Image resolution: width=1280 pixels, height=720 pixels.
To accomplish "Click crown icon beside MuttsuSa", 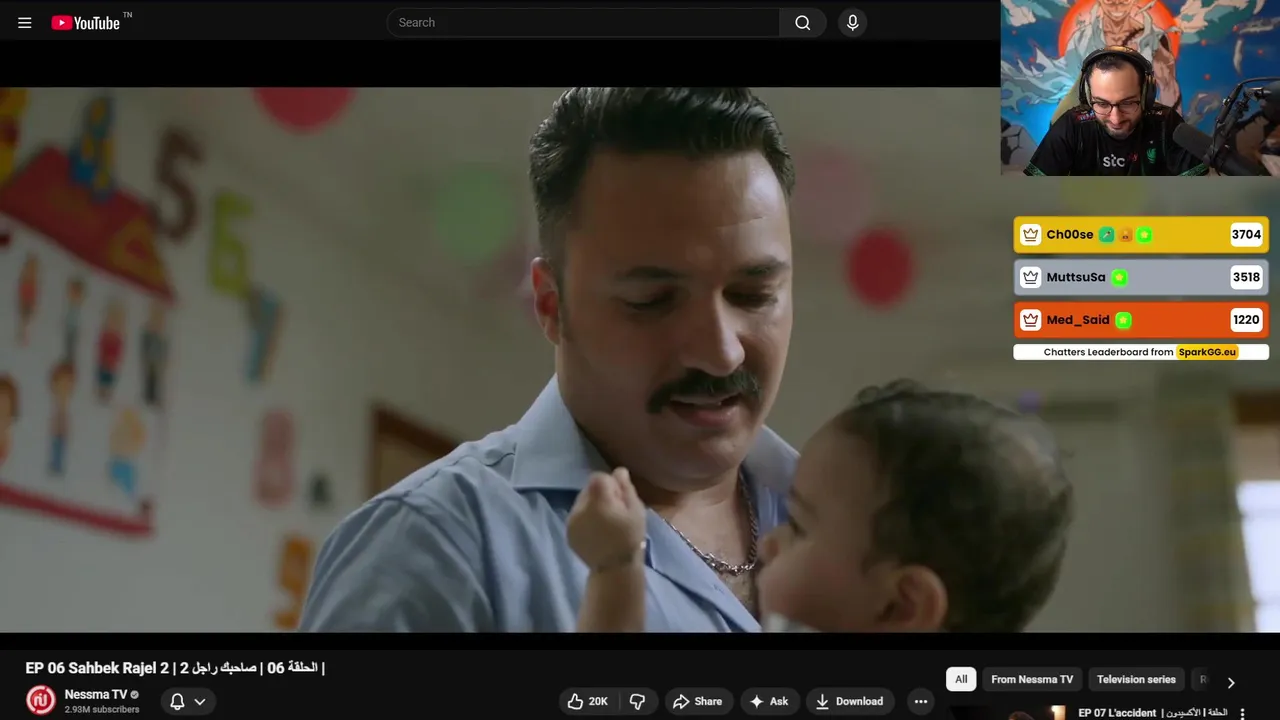I will point(1030,277).
